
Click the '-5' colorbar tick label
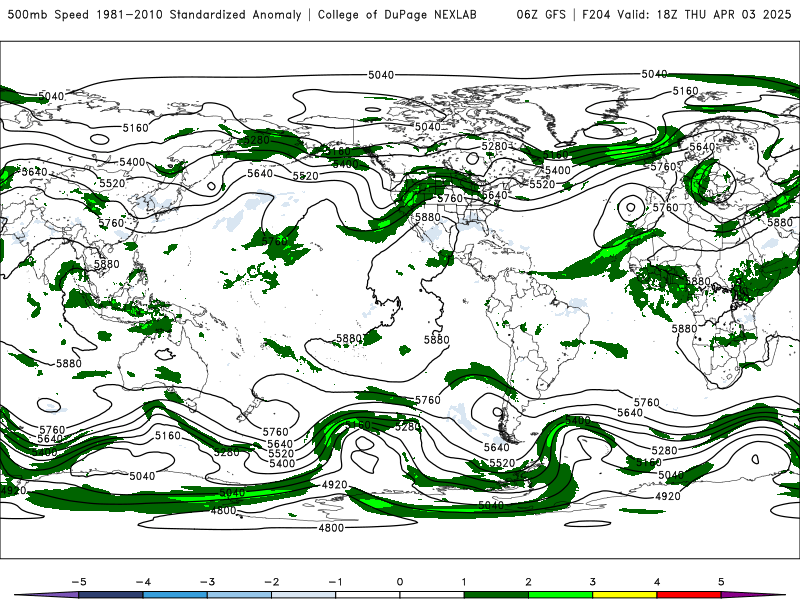(x=79, y=582)
